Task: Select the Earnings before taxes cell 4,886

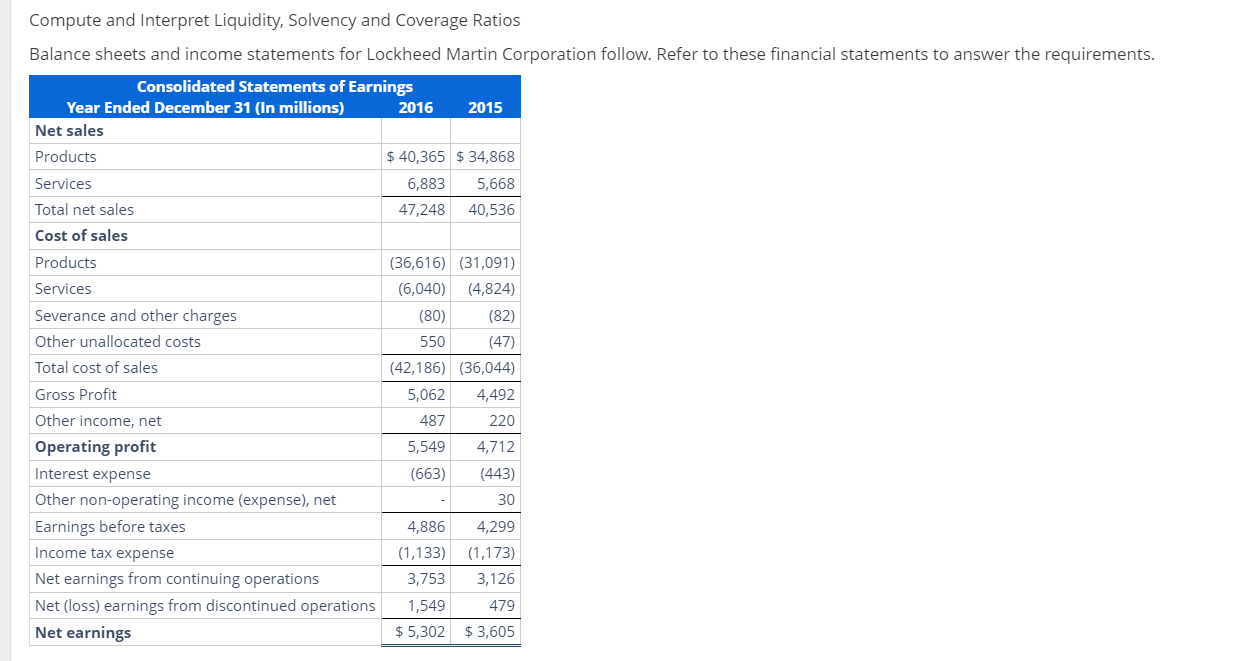Action: (x=428, y=526)
